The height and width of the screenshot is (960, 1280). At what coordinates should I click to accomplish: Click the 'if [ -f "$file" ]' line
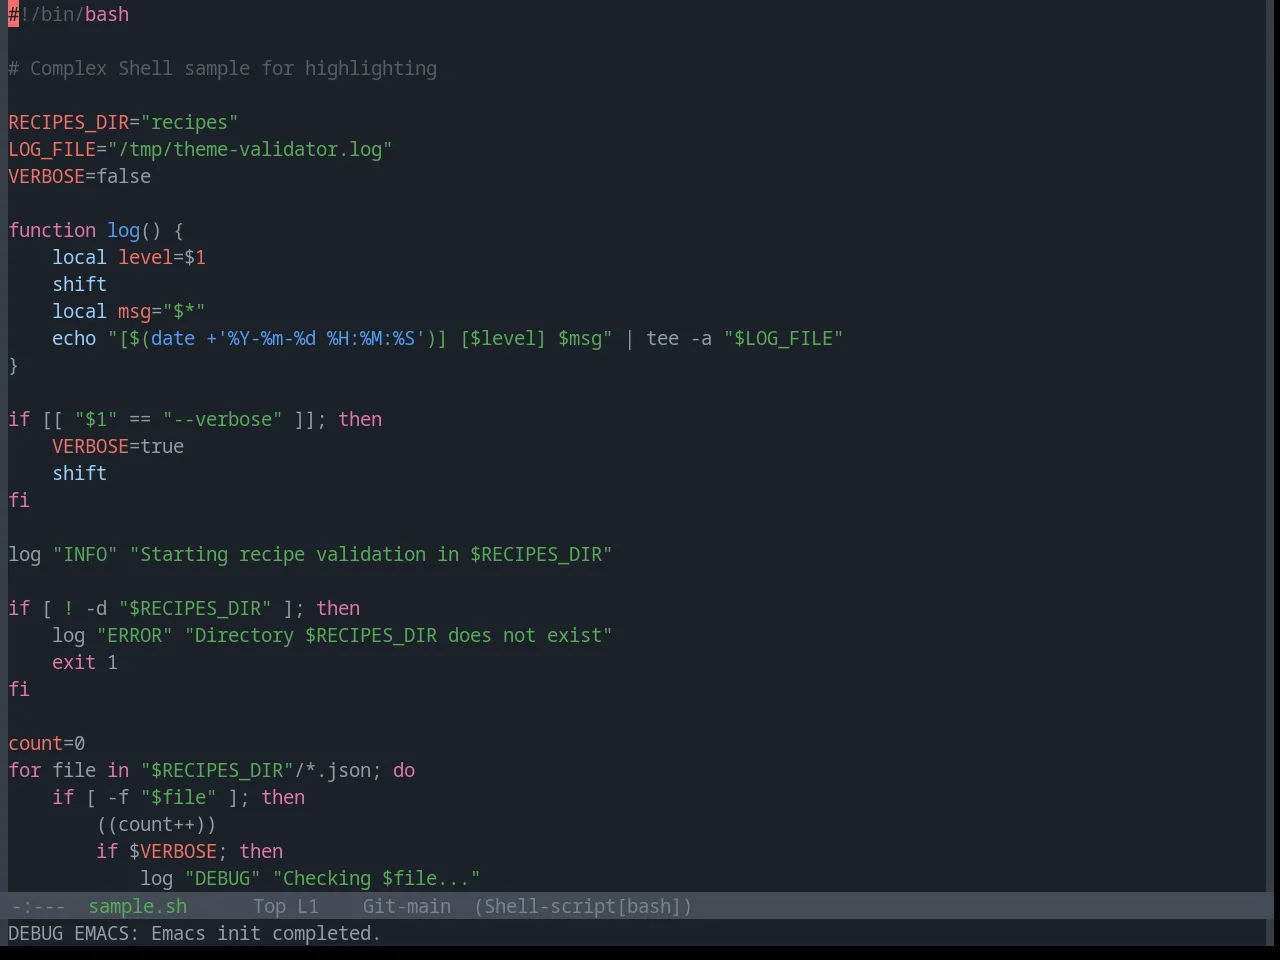[x=179, y=798]
